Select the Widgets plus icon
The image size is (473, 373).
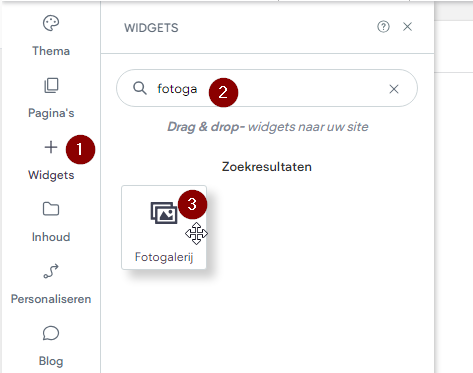51,147
